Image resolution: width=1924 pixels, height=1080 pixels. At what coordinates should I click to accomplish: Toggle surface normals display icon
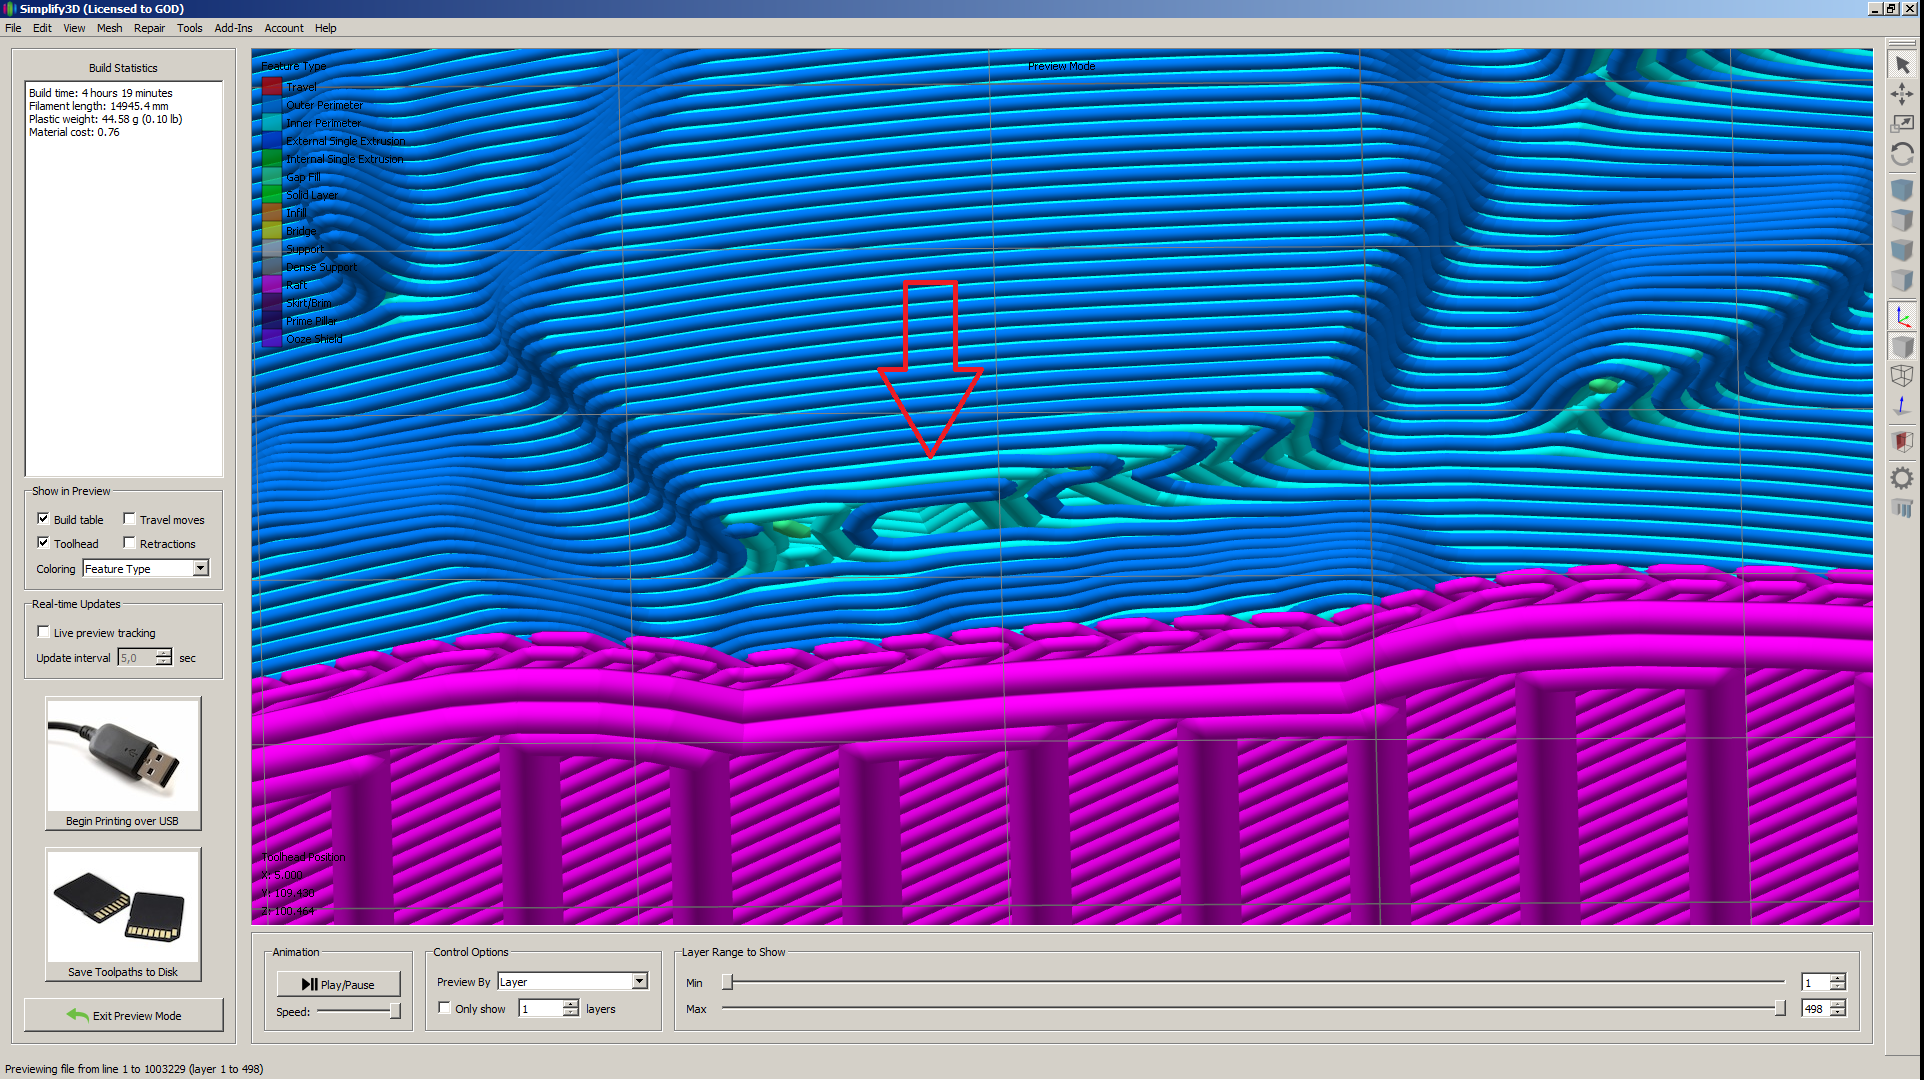tap(1902, 405)
